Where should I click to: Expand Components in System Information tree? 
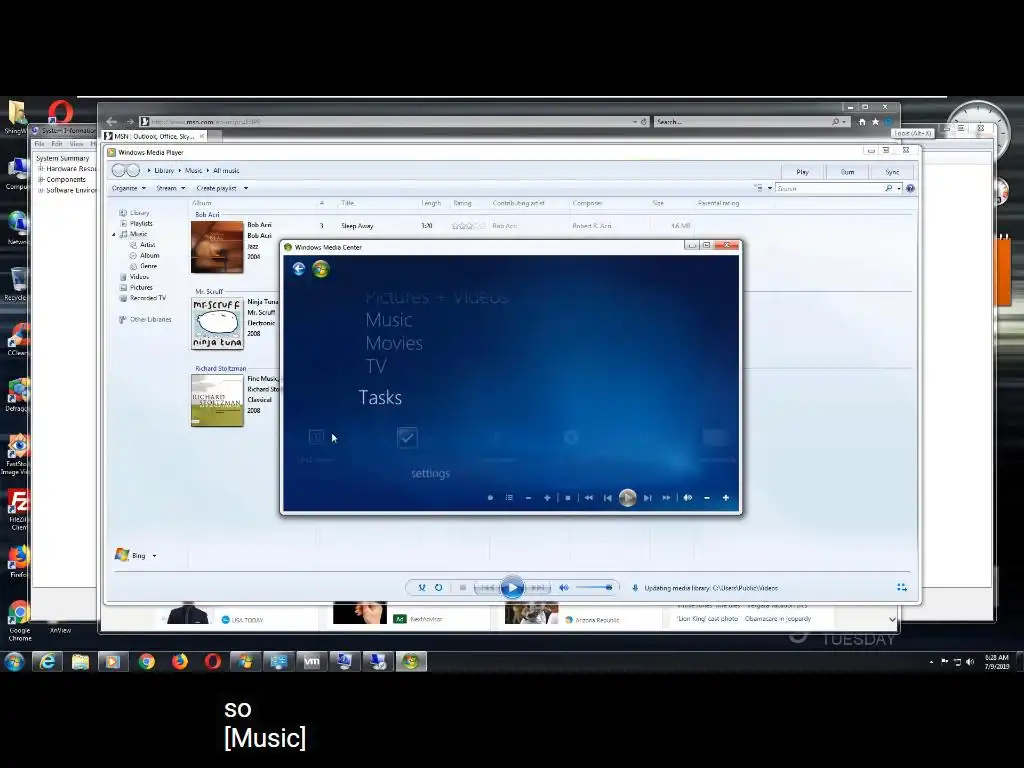coord(41,180)
